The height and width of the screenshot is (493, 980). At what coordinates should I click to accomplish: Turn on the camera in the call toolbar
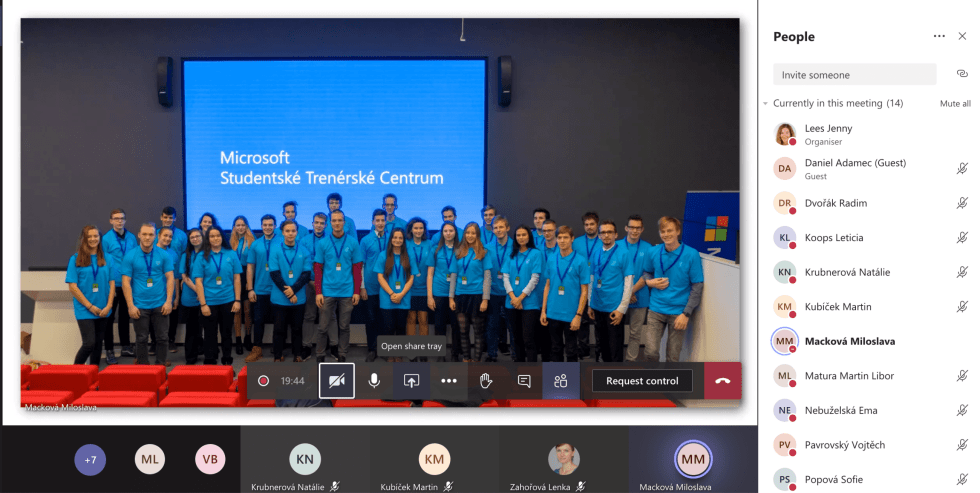[x=337, y=381]
